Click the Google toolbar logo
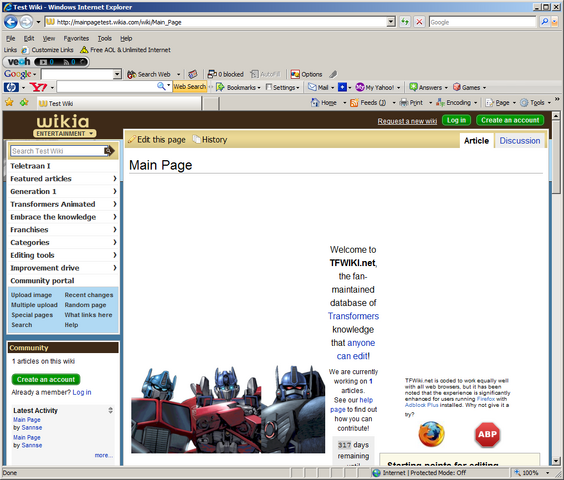The height and width of the screenshot is (480, 564). pyautogui.click(x=18, y=74)
